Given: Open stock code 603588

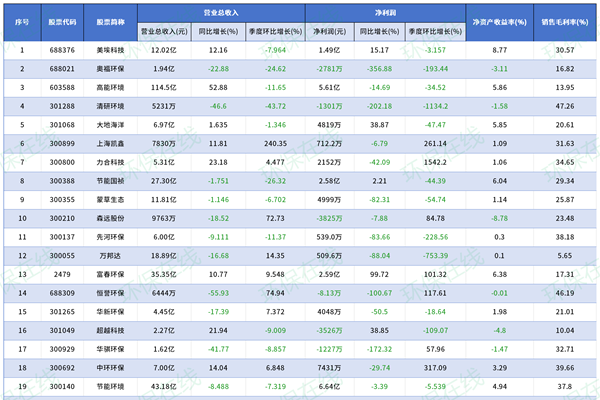Looking at the screenshot, I should [62, 87].
